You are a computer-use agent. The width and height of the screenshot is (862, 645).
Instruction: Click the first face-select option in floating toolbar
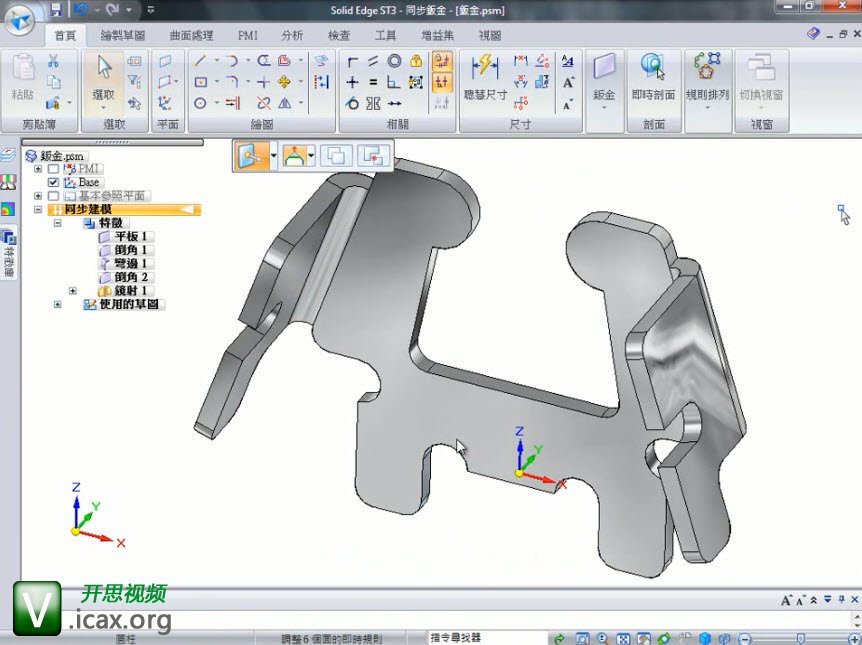point(252,156)
